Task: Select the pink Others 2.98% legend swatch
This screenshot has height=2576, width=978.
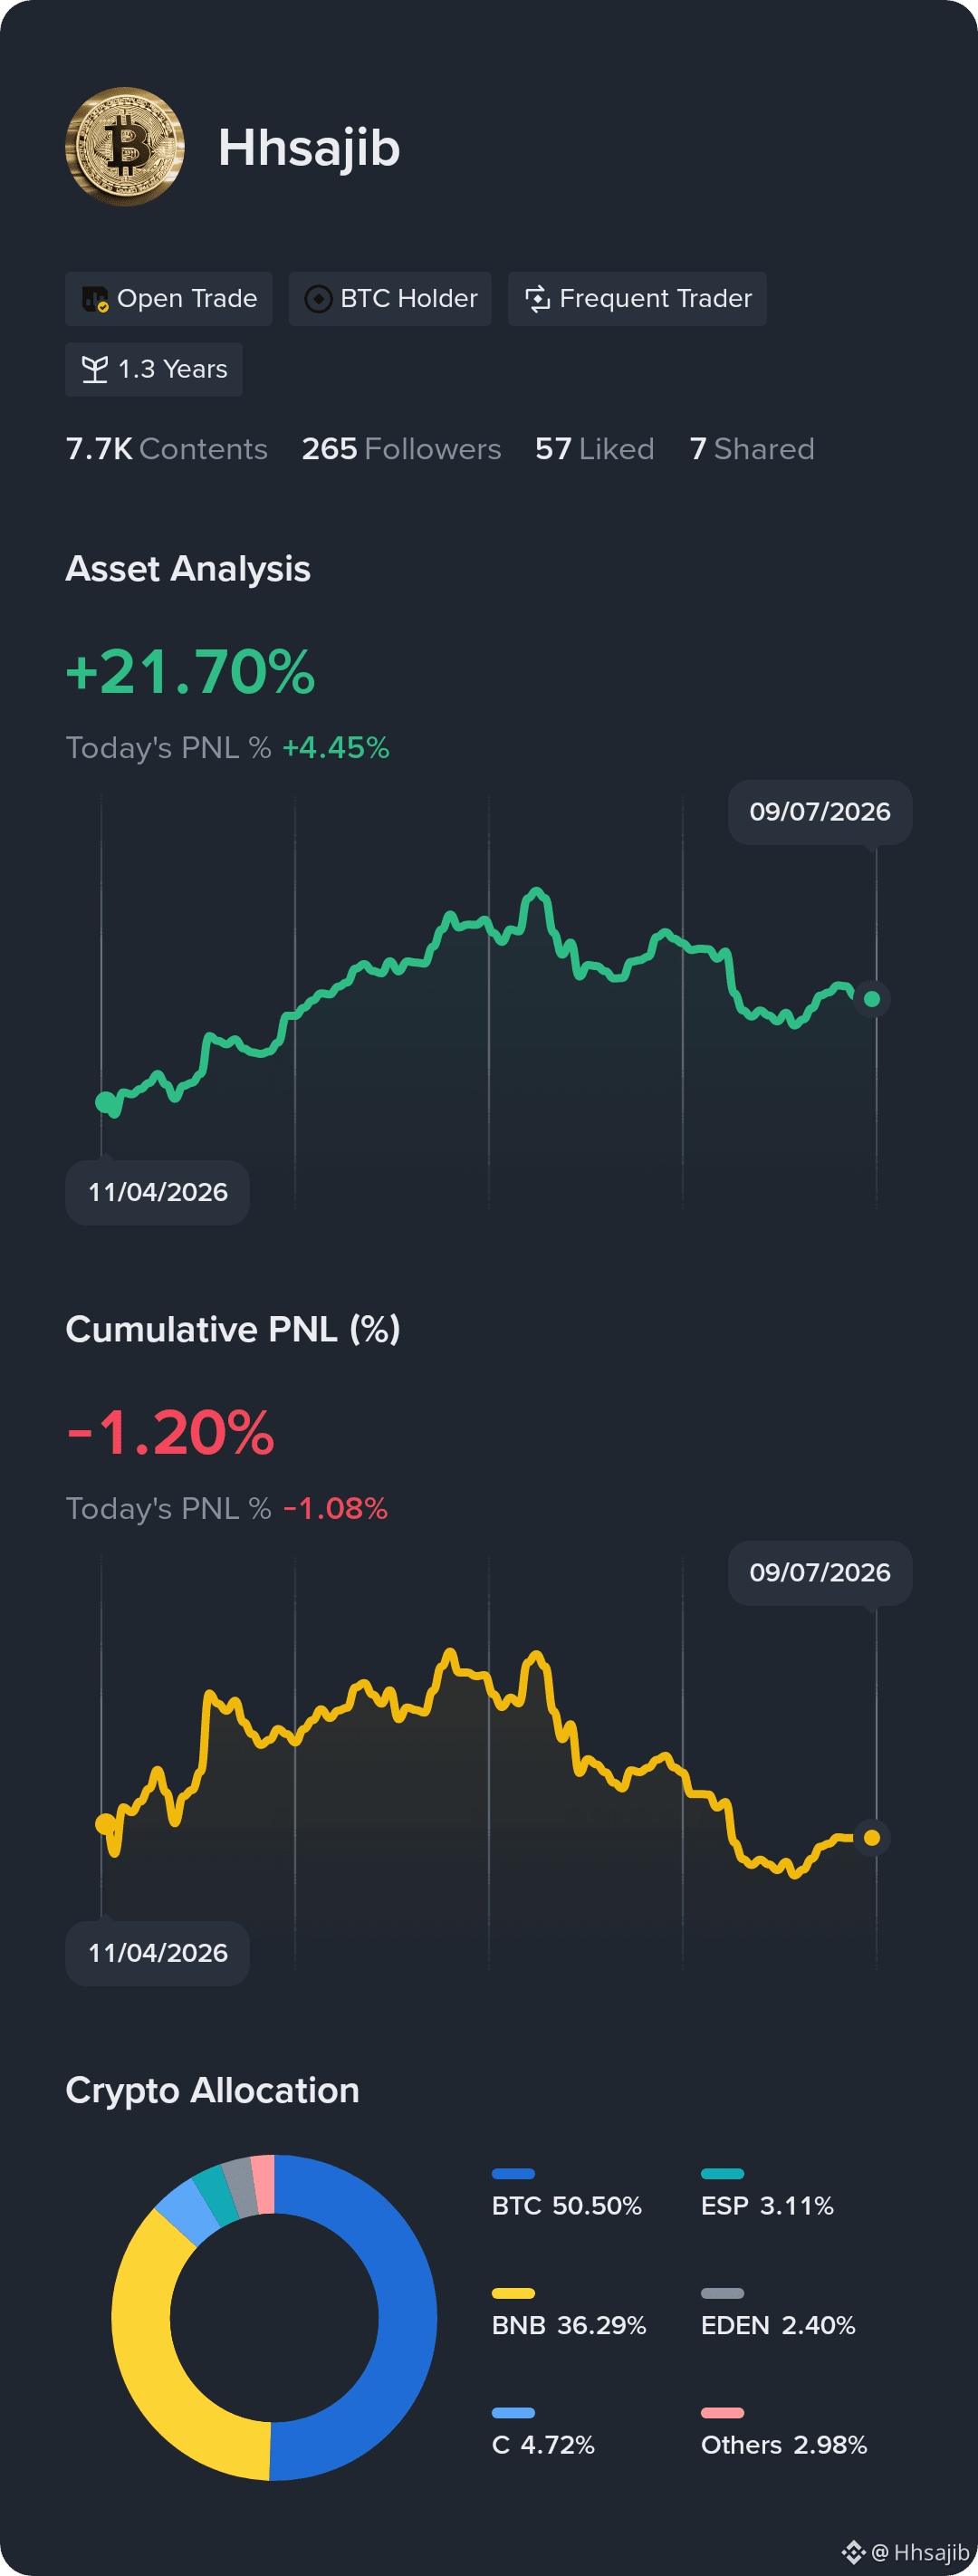Action: [722, 2413]
